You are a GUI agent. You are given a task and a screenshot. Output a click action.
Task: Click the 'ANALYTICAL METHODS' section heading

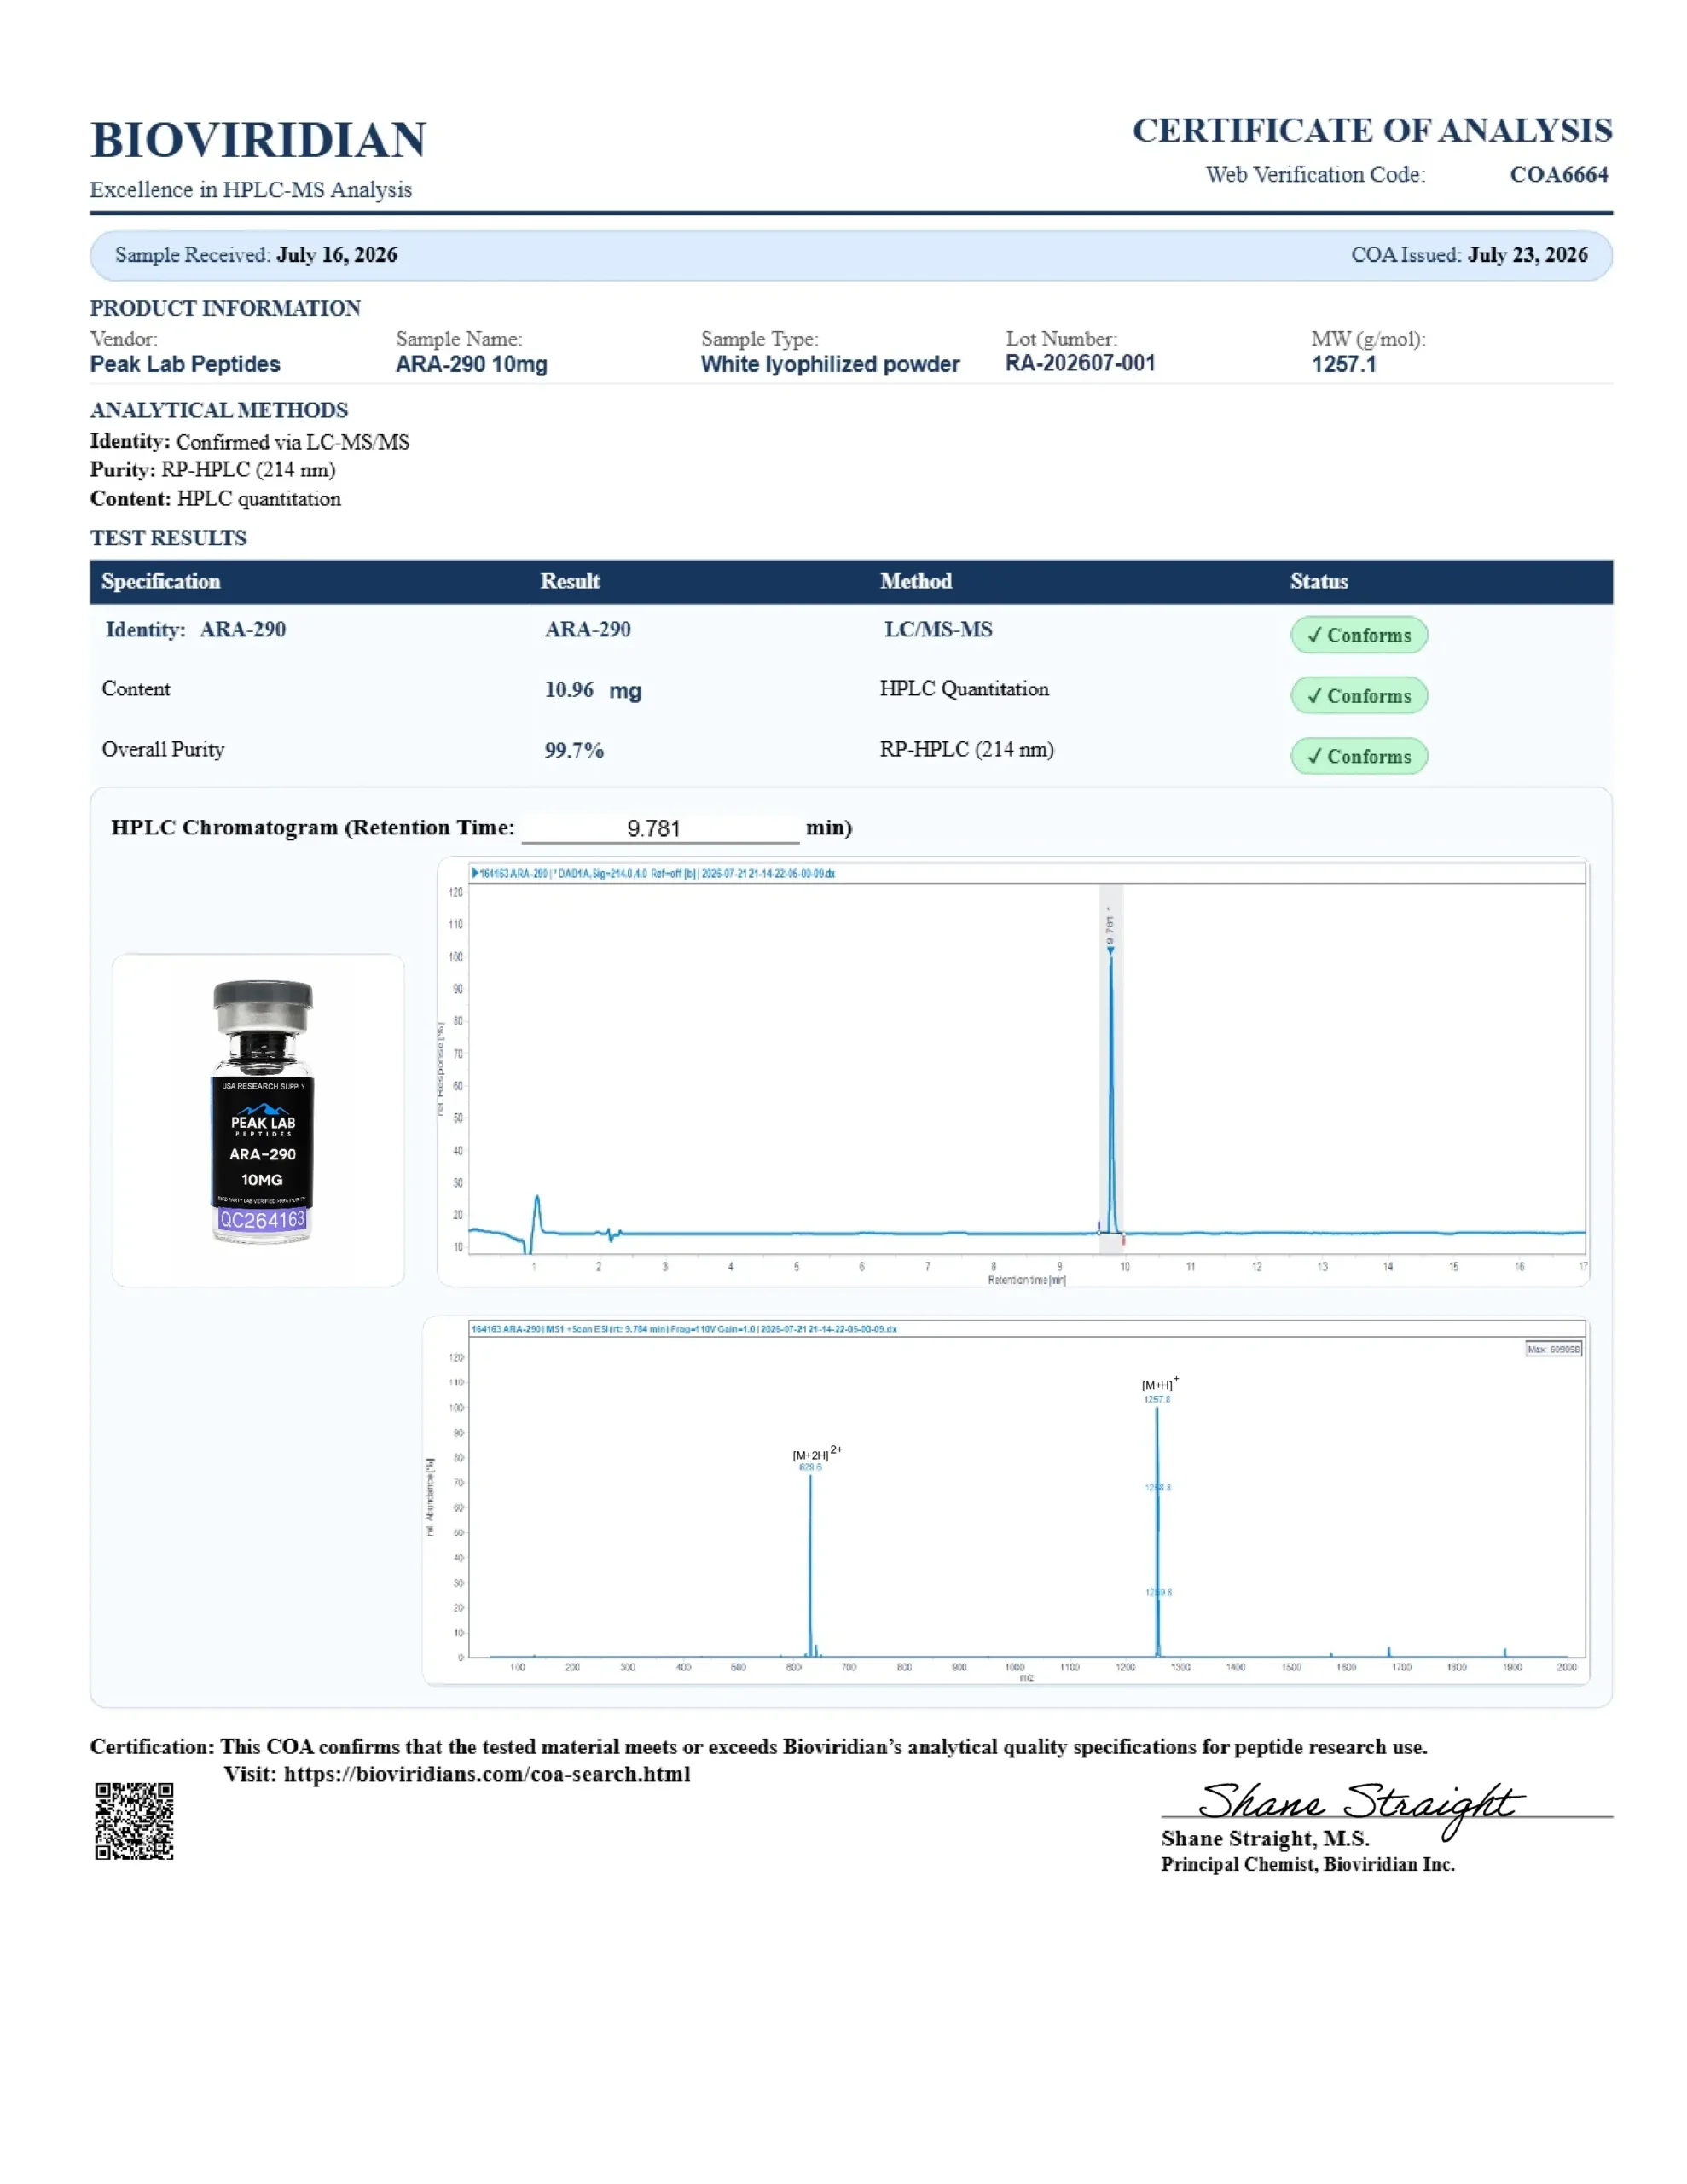219,410
